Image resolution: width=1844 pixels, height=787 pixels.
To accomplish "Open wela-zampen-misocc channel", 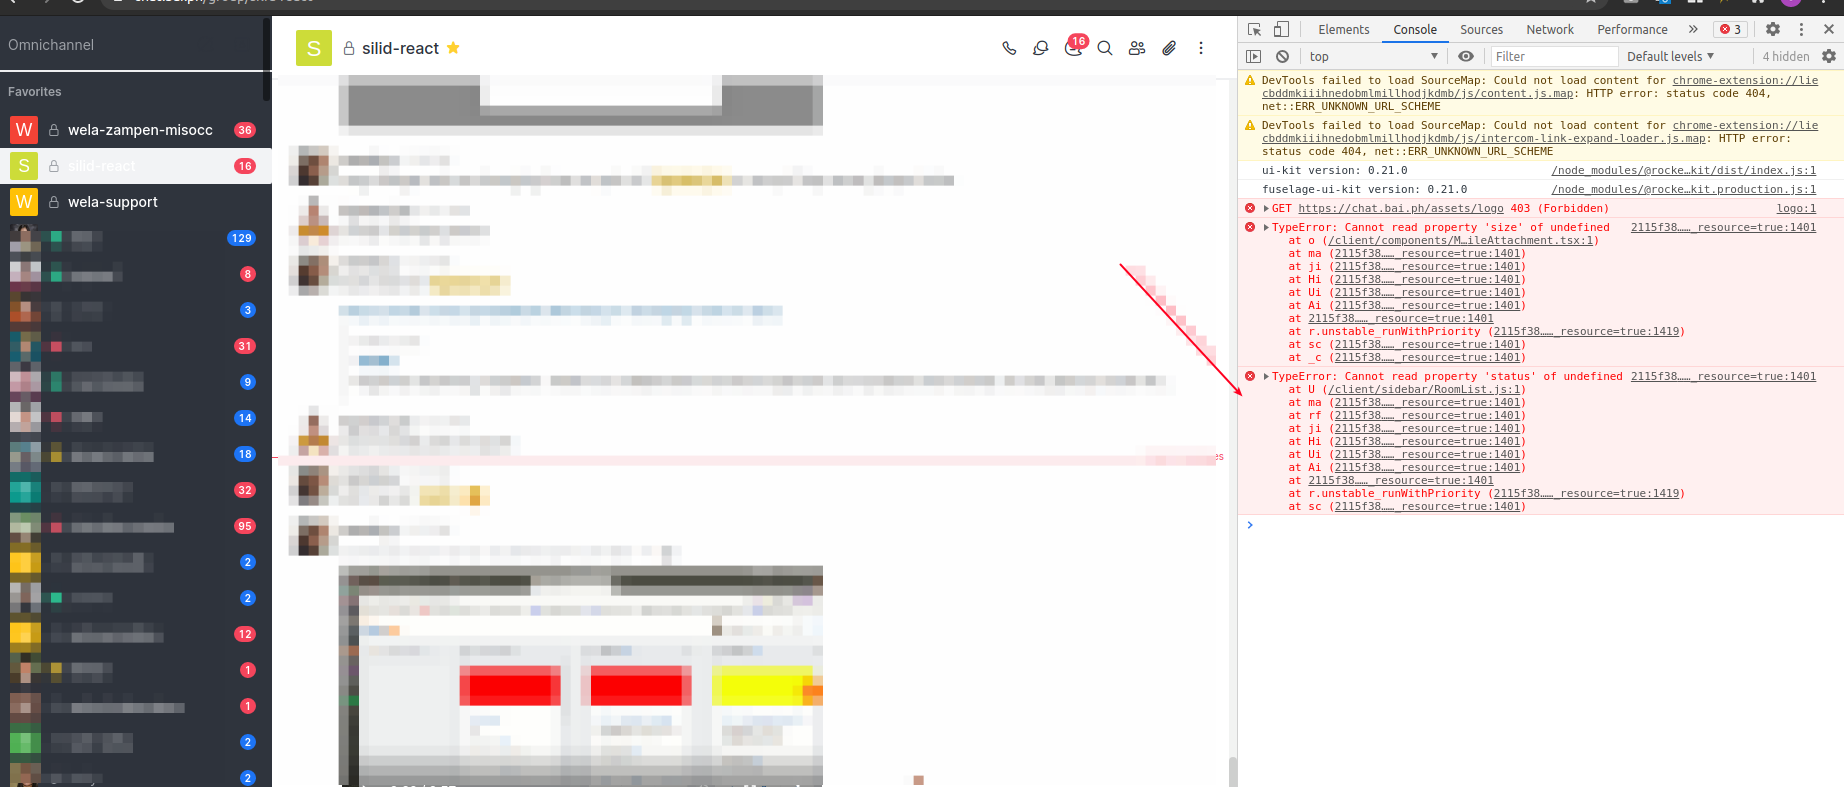I will pyautogui.click(x=136, y=130).
